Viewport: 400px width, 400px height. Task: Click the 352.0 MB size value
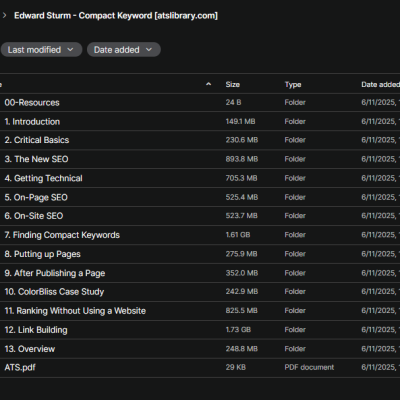click(x=242, y=273)
